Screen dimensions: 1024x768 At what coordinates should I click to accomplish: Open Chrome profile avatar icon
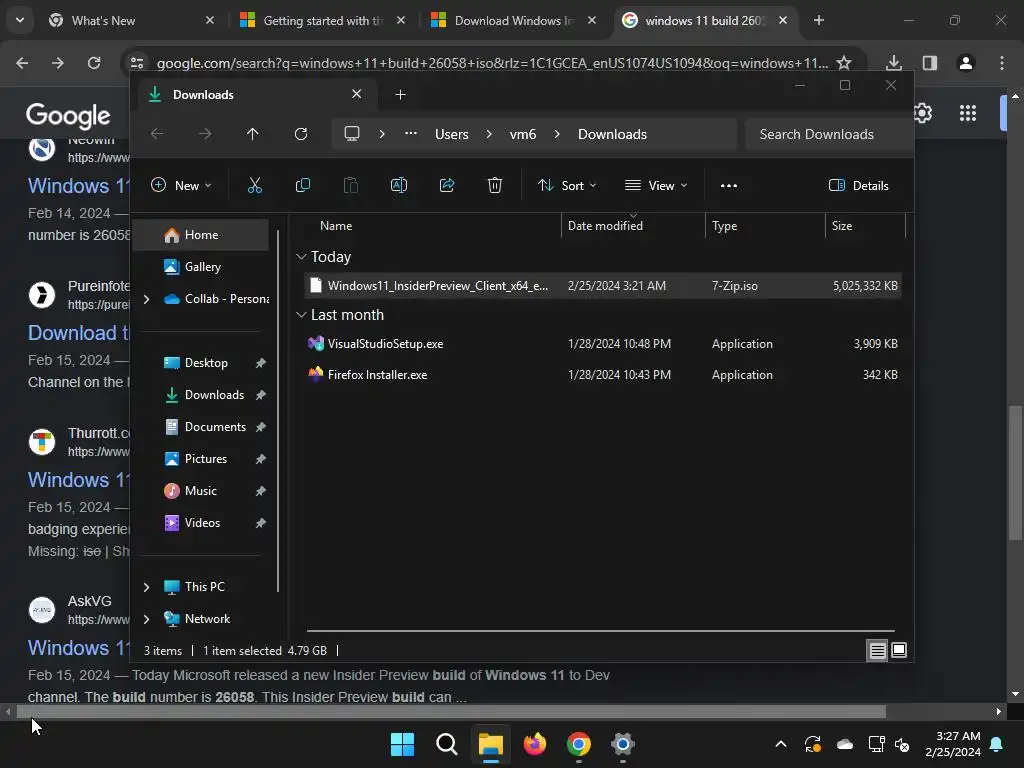[x=966, y=63]
